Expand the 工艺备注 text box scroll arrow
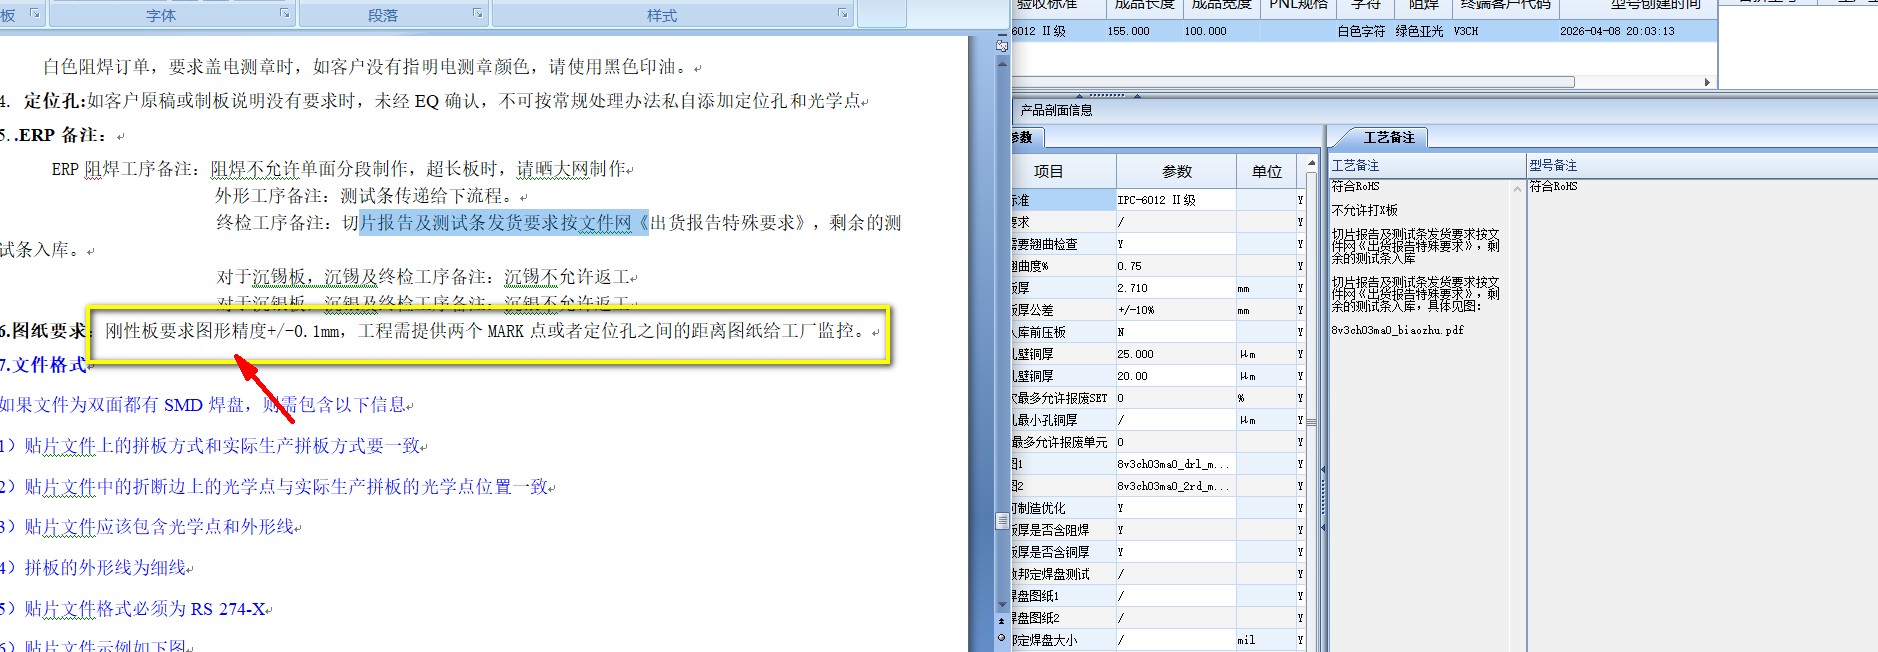The height and width of the screenshot is (652, 1878). [1517, 188]
